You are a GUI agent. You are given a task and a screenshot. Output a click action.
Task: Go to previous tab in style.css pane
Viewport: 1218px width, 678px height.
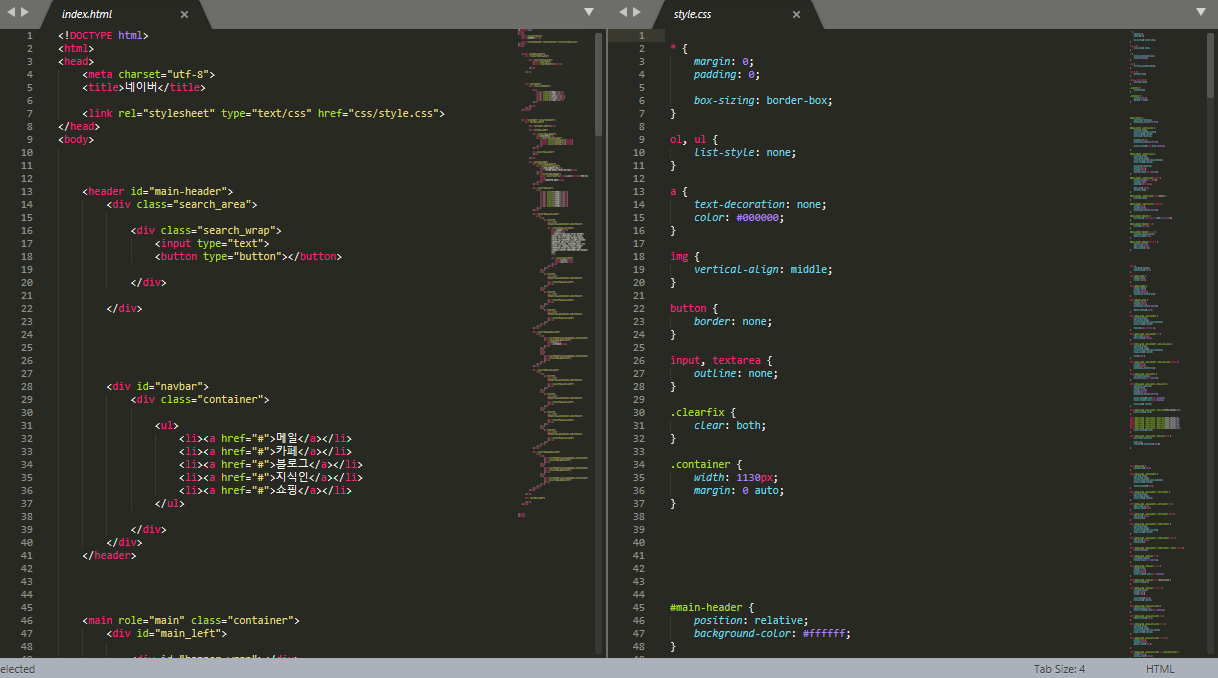[623, 12]
